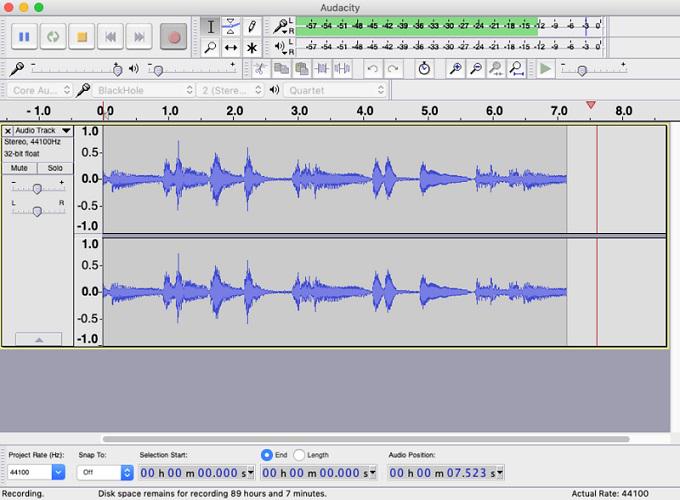Click the horizontal scrollbar below tracks
The image size is (680, 500).
click(x=366, y=439)
